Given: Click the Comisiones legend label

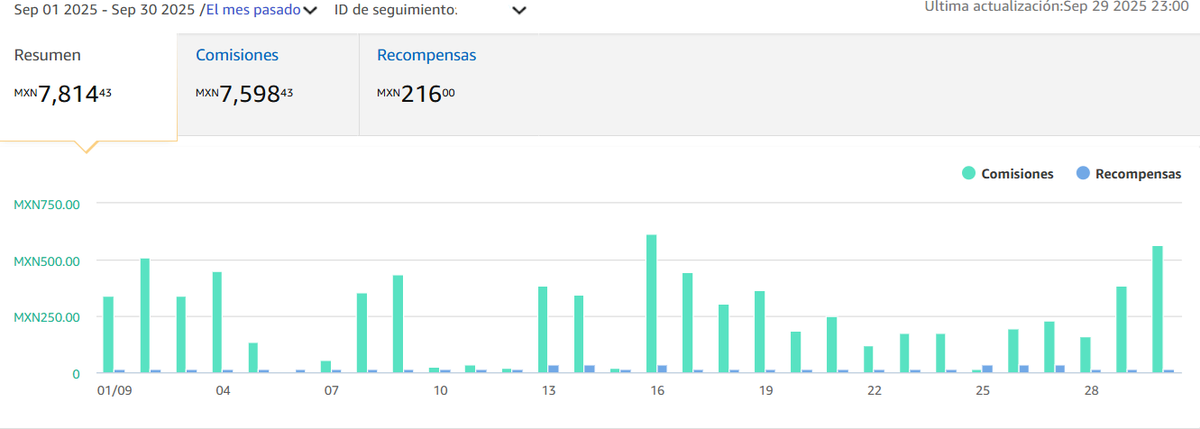Looking at the screenshot, I should coord(1017,173).
